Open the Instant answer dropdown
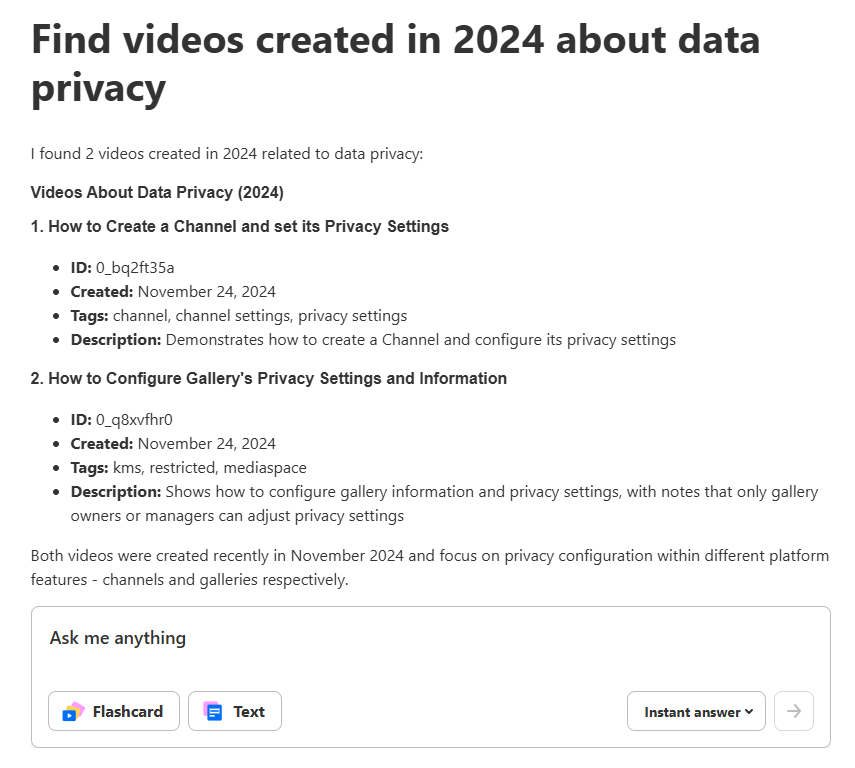This screenshot has height=768, width=855. (695, 712)
